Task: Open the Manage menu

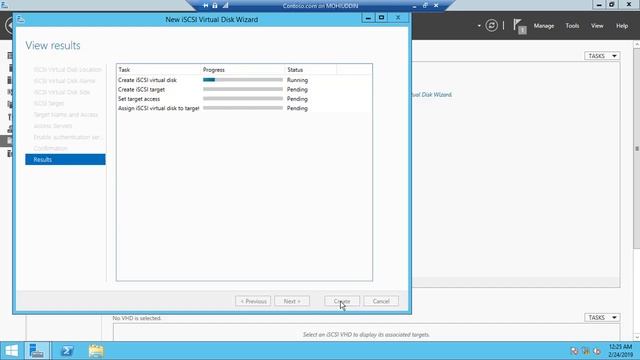Action: tap(544, 26)
